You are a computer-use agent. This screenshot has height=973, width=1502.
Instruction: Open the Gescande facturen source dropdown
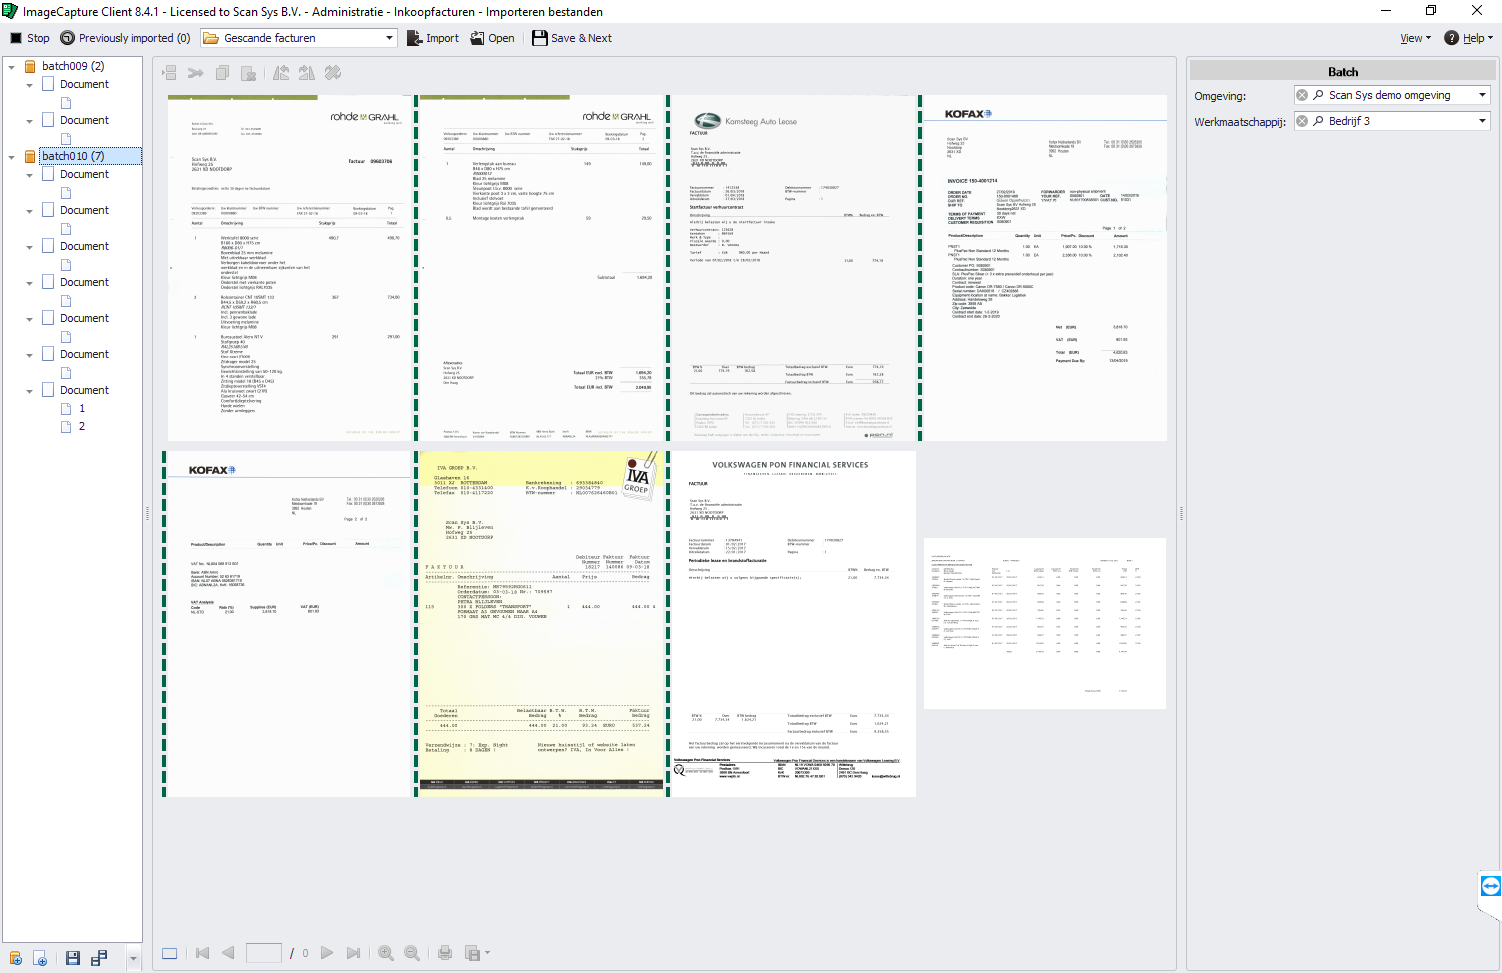tap(389, 38)
